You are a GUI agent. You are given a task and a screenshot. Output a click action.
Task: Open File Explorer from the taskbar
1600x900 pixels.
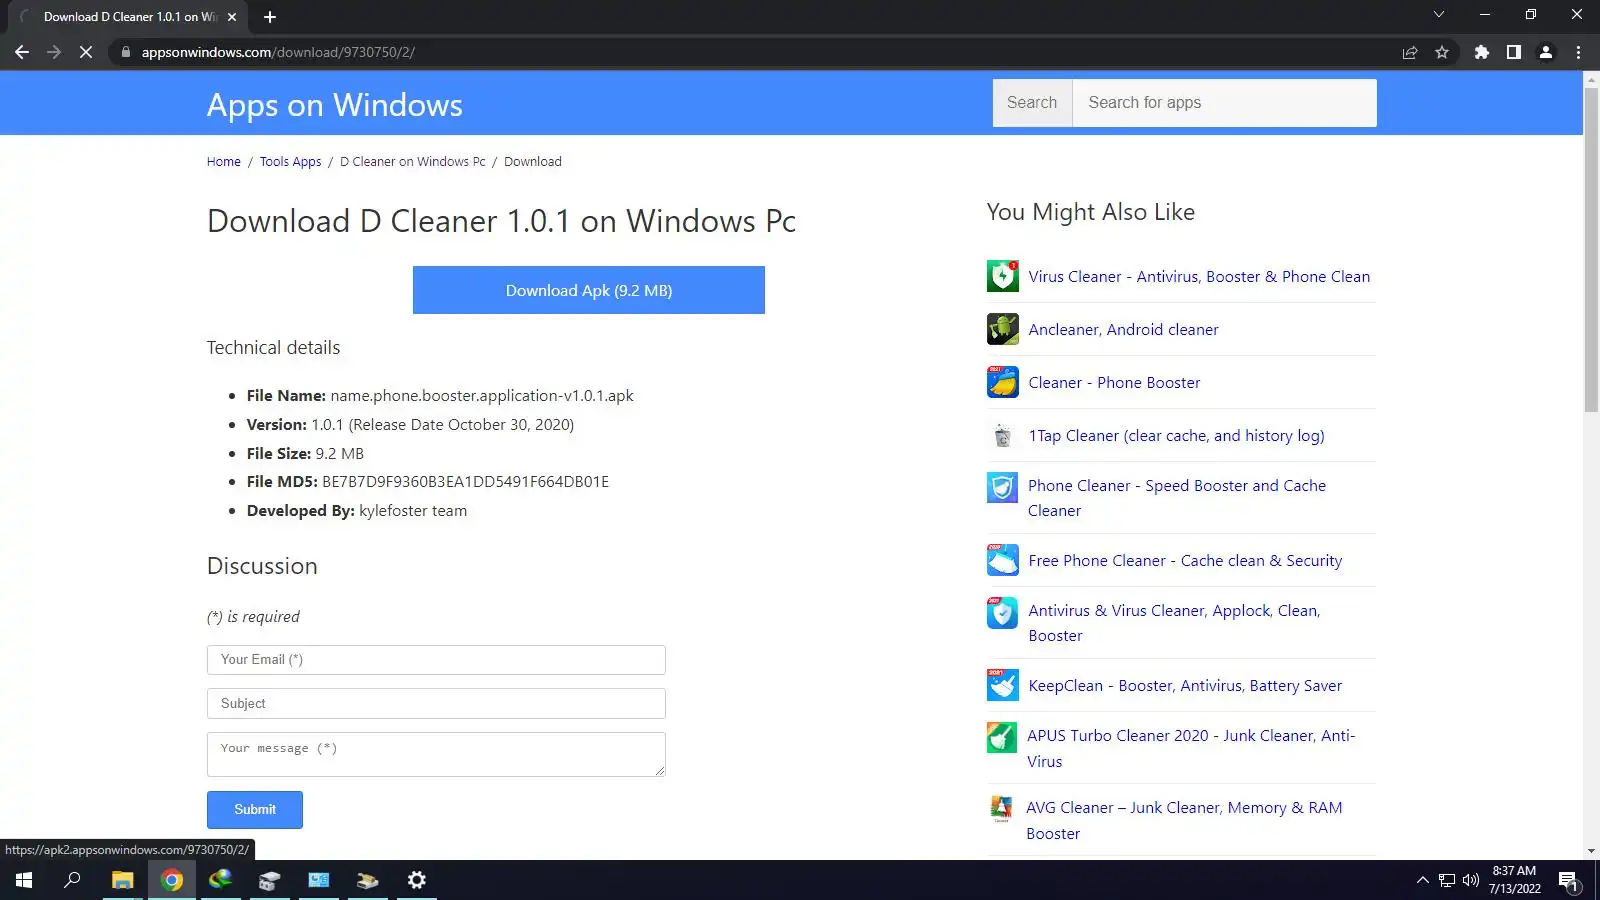point(122,880)
